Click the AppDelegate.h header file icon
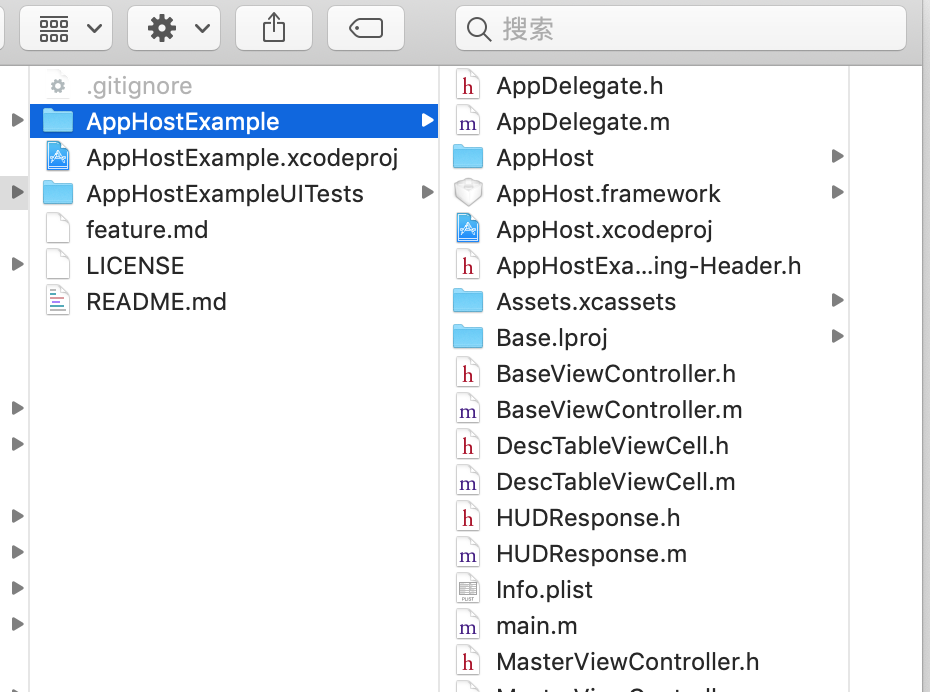Viewport: 930px width, 692px height. pyautogui.click(x=467, y=86)
